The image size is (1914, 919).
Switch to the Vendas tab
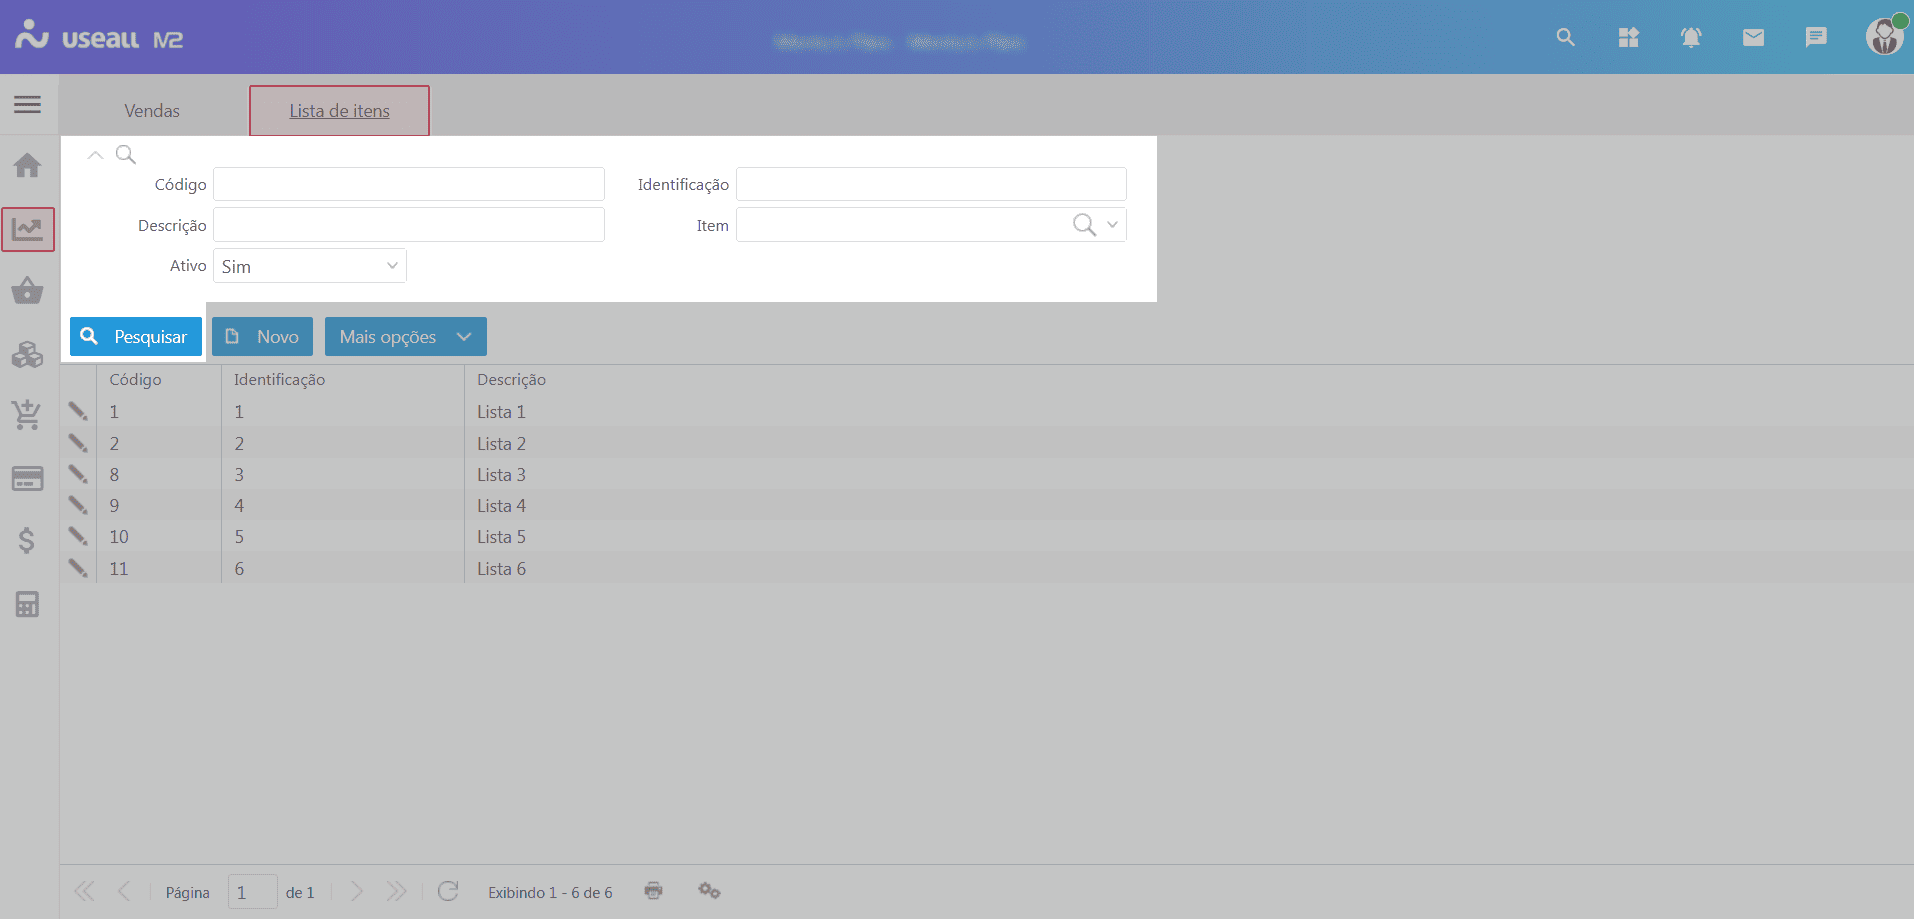[x=152, y=111]
